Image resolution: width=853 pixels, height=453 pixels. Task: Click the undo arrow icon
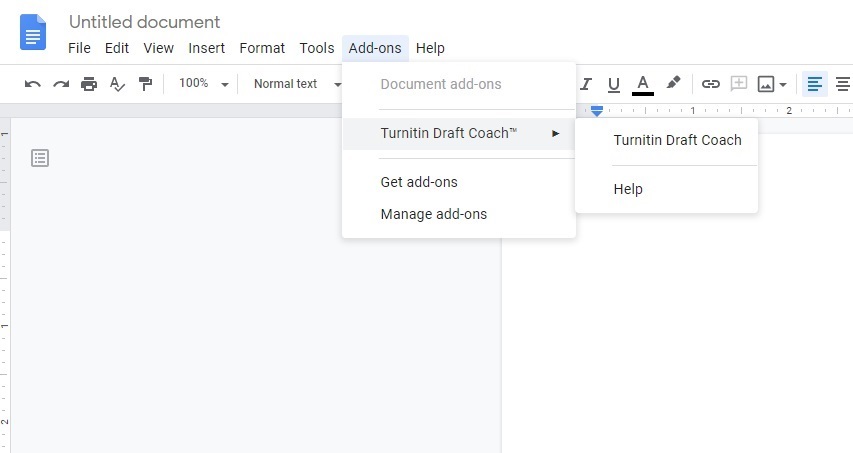tap(32, 84)
